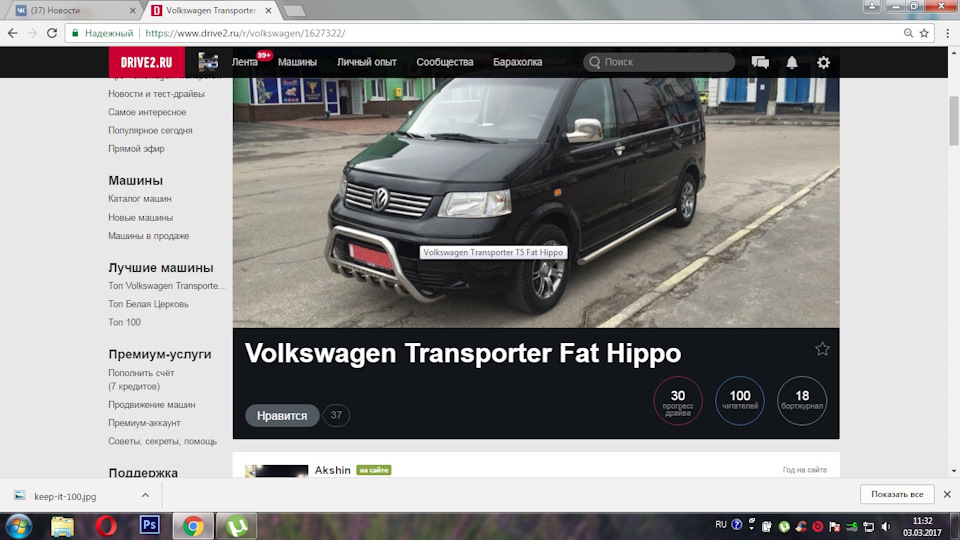Screen dimensions: 960x540
Task: Open the Лента menu item
Action: [244, 62]
